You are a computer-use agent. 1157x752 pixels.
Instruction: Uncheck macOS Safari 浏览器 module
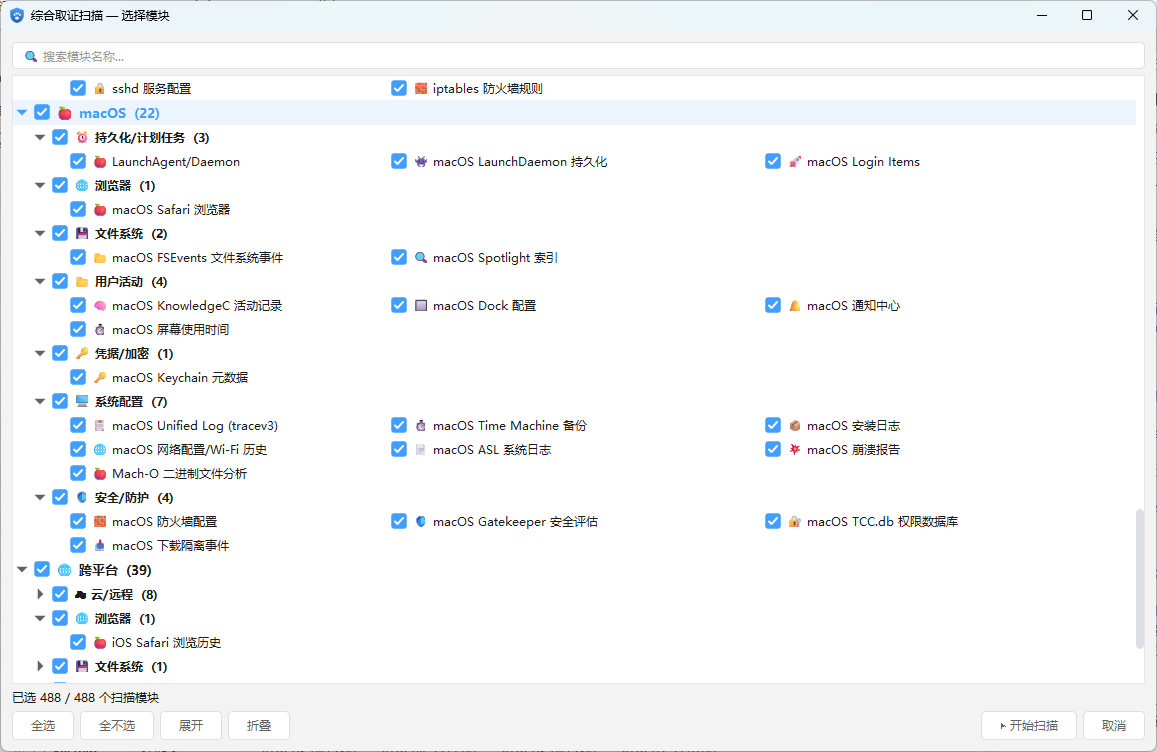click(77, 209)
